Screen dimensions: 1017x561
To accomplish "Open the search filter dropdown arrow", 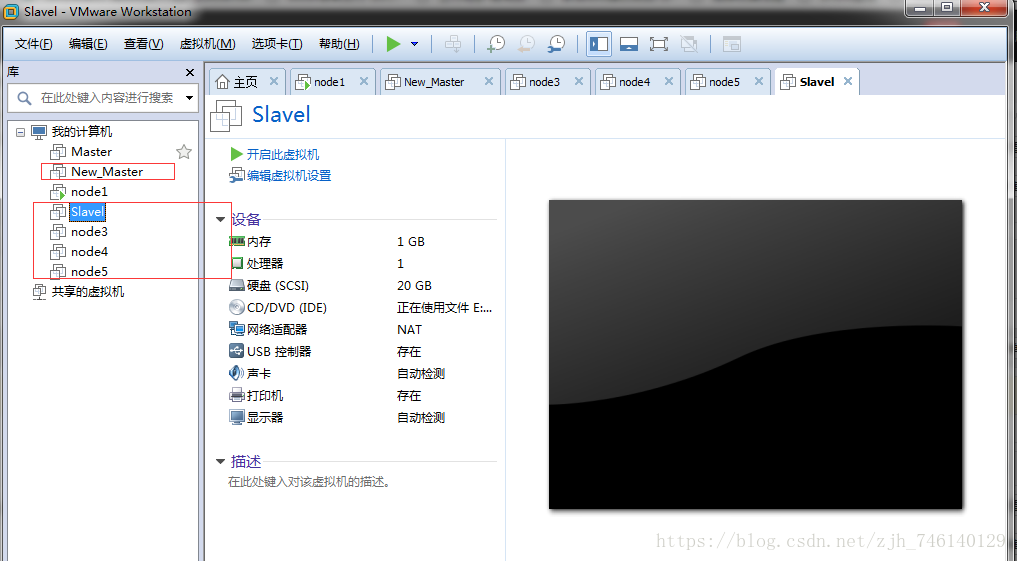I will (189, 98).
